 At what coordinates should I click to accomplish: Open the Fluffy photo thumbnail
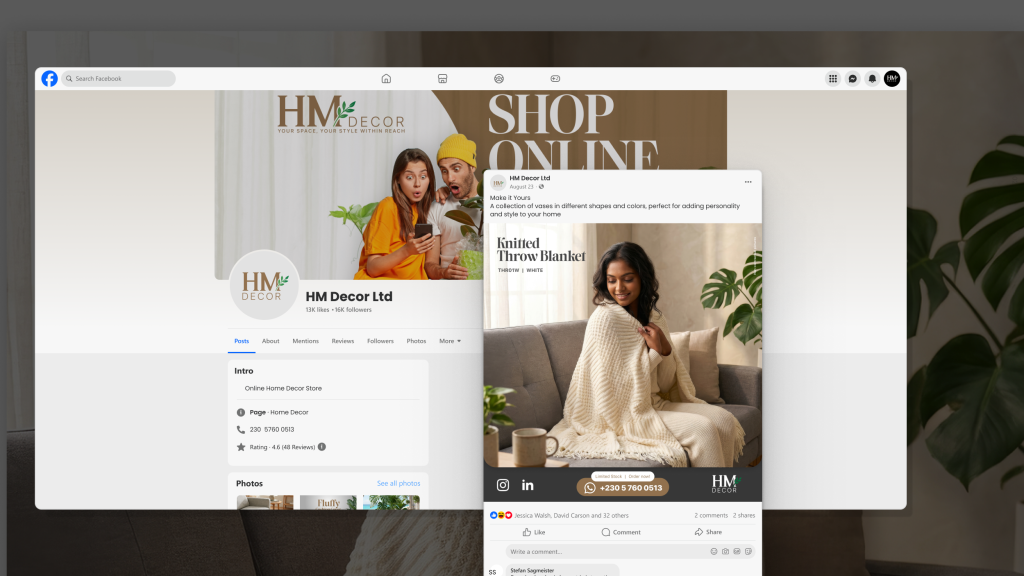[328, 502]
